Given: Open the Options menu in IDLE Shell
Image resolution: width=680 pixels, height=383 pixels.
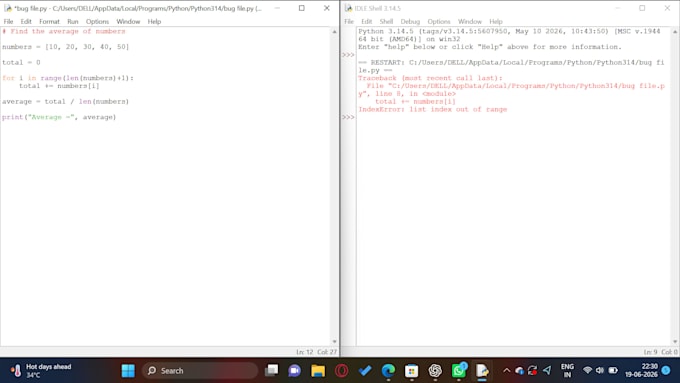Looking at the screenshot, I should (x=439, y=21).
